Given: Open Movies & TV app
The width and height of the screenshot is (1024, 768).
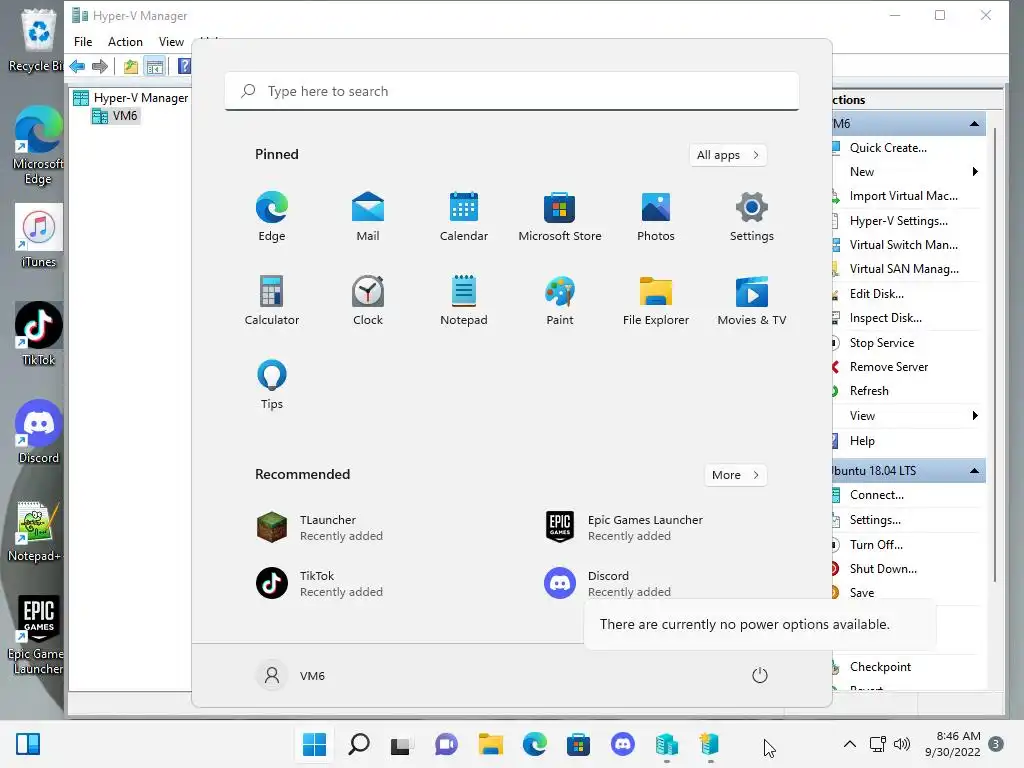Looking at the screenshot, I should pos(752,300).
